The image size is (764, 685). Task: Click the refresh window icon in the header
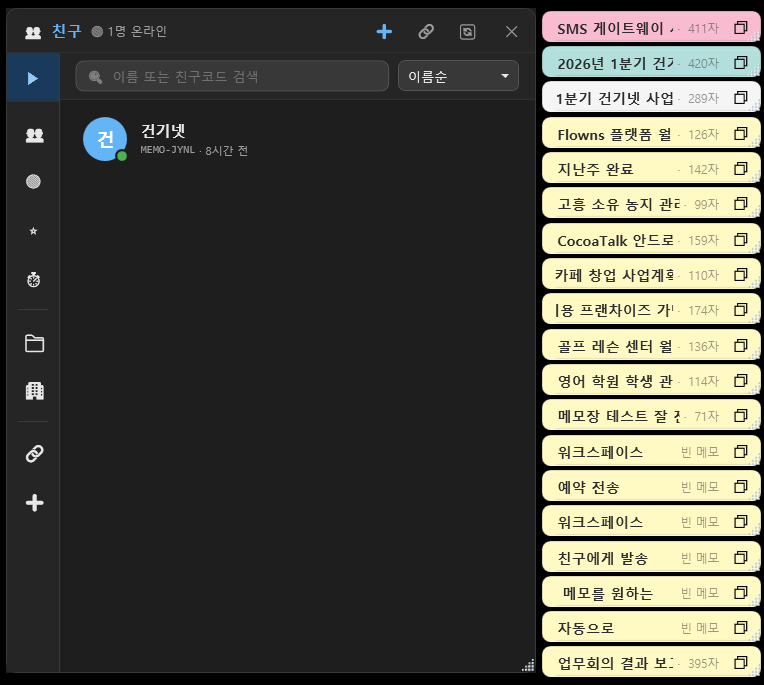click(x=468, y=32)
